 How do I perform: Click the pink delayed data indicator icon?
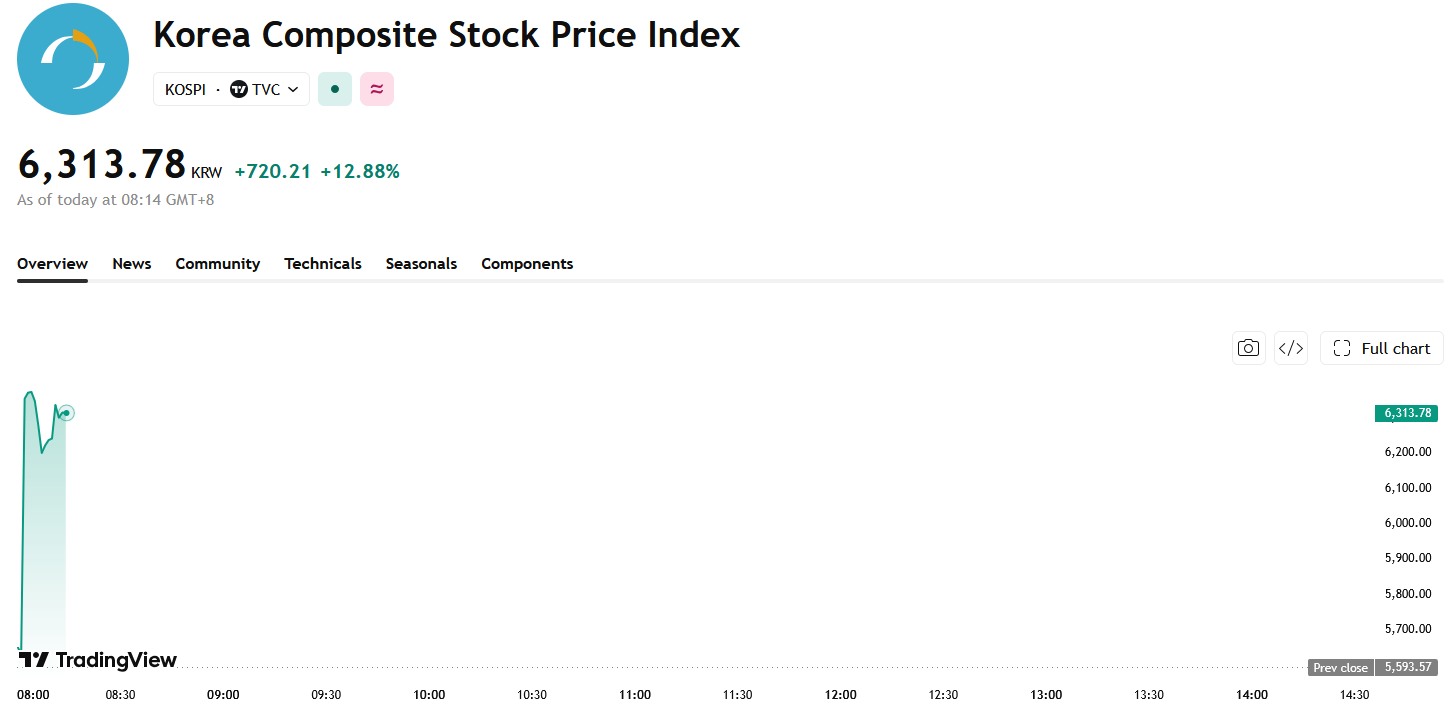pyautogui.click(x=377, y=89)
